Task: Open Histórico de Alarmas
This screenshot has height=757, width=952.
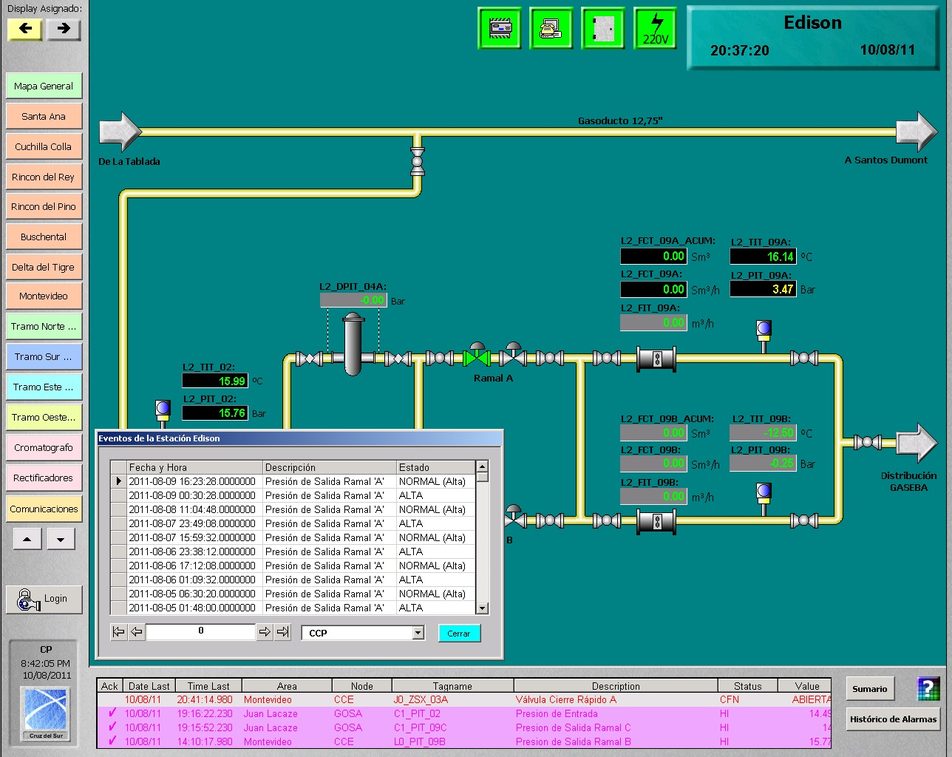Action: coord(892,719)
